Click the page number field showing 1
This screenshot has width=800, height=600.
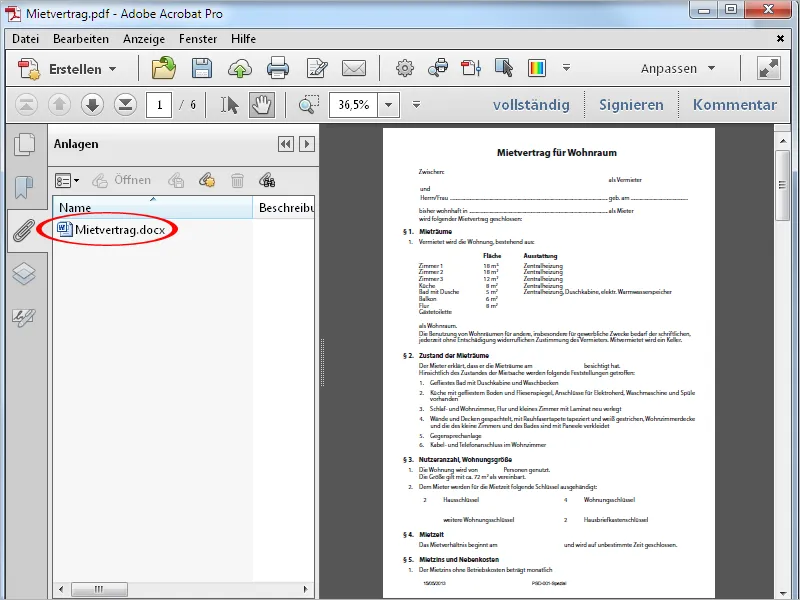click(157, 103)
